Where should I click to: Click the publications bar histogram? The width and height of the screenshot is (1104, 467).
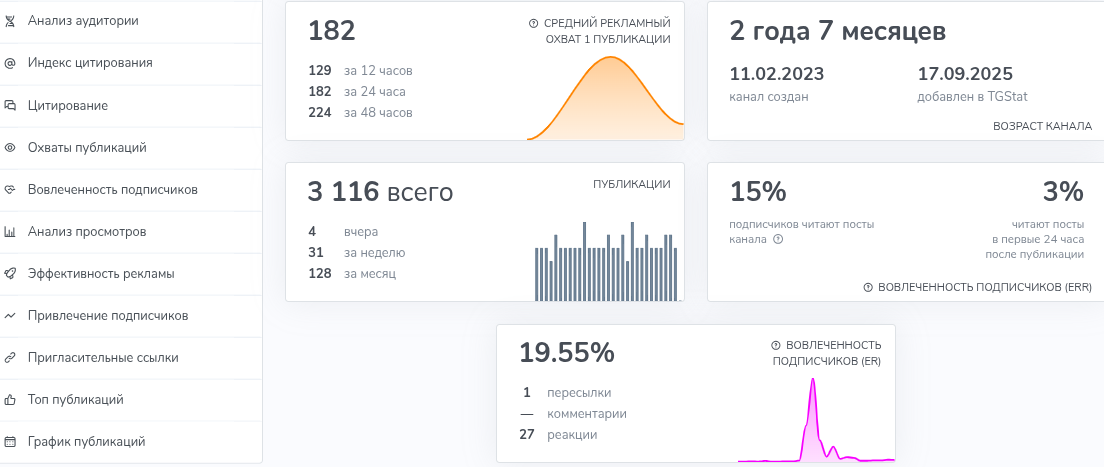pyautogui.click(x=606, y=262)
